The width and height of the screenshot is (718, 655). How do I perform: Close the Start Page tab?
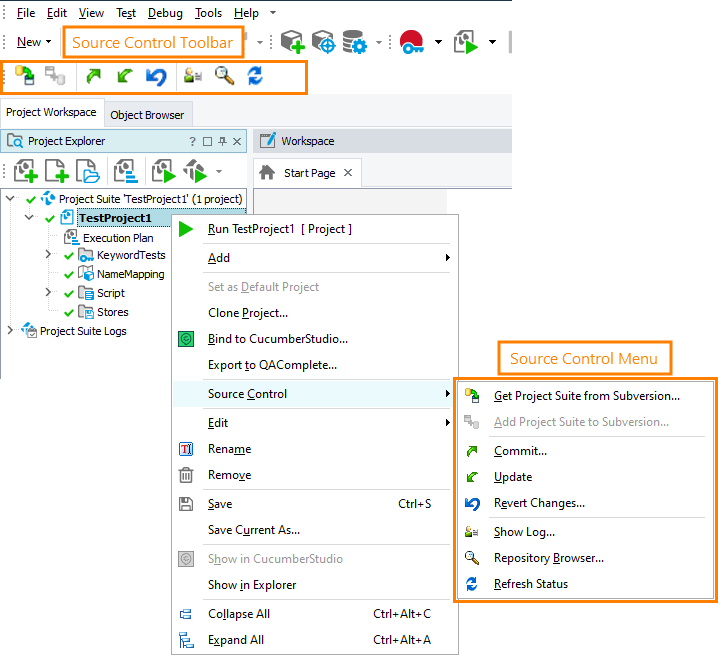coord(348,172)
